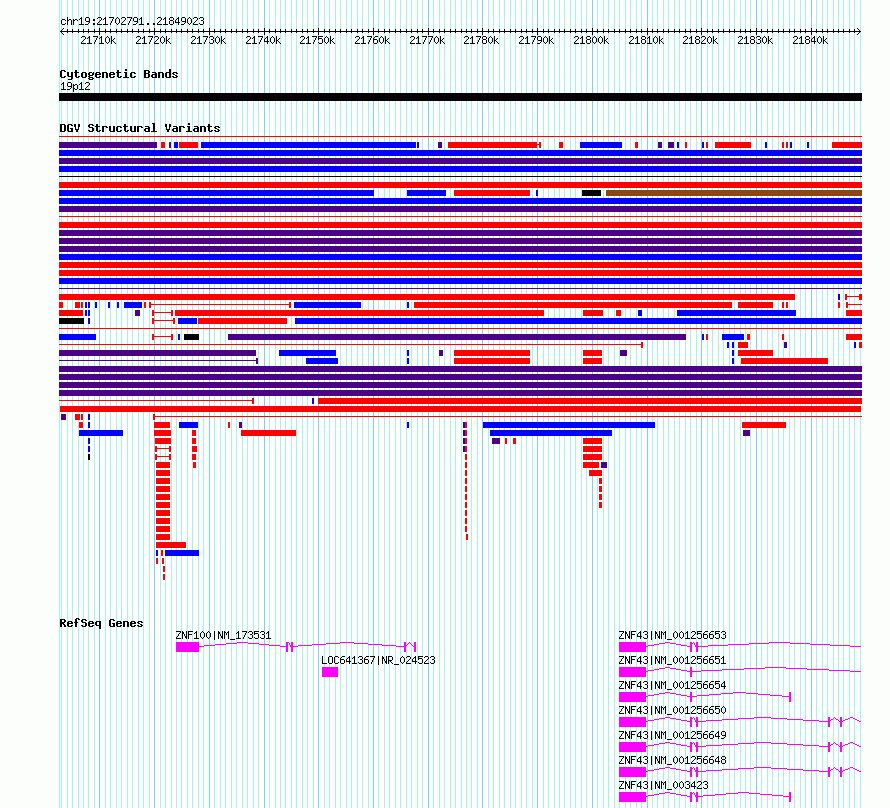Click the 21840k ruler tick label
This screenshot has width=890, height=808.
click(x=810, y=40)
